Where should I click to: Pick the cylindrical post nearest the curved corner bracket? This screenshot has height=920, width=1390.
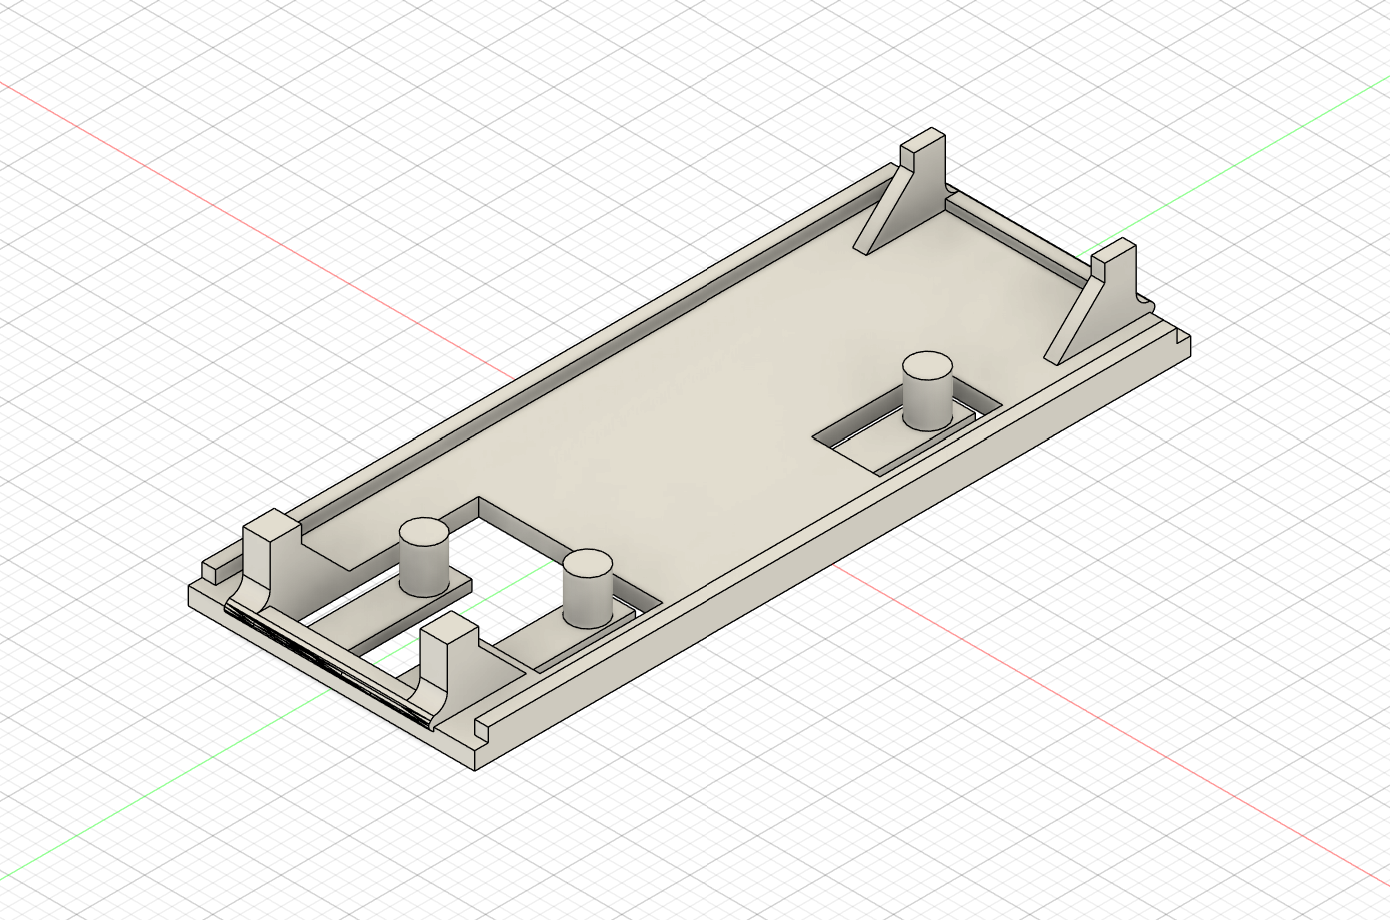(x=424, y=558)
